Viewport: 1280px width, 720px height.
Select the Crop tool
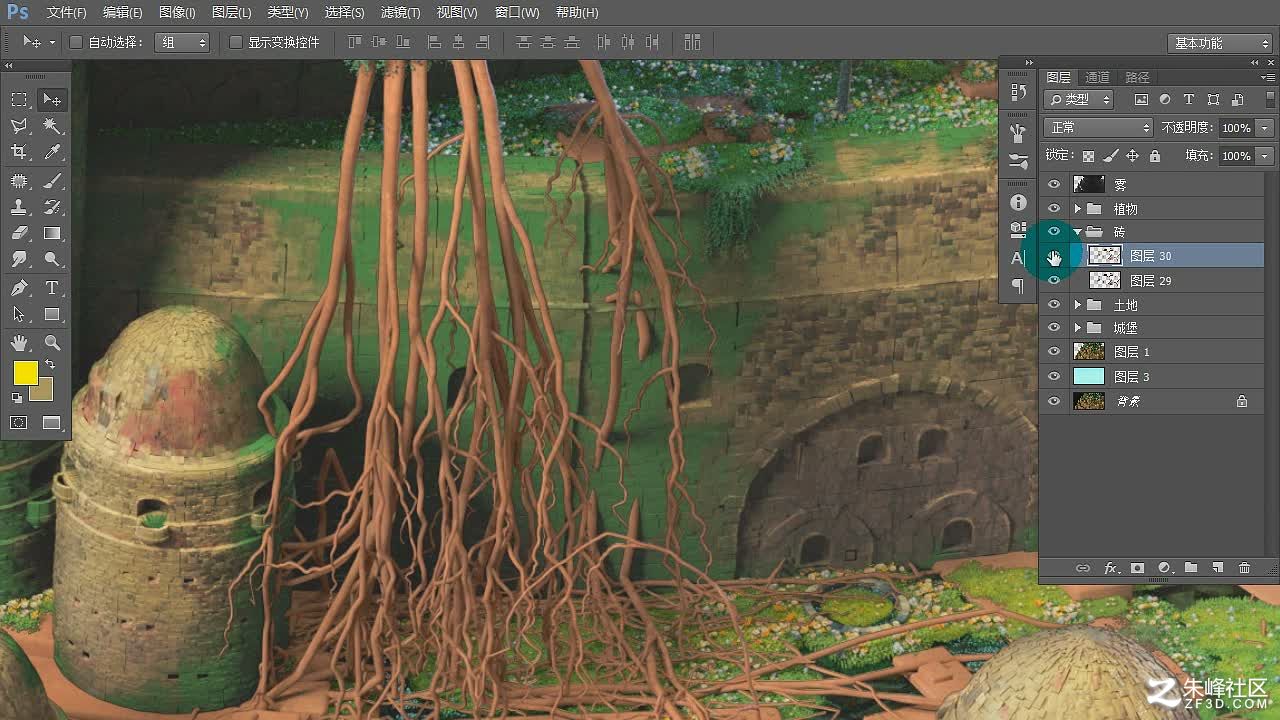click(x=19, y=152)
